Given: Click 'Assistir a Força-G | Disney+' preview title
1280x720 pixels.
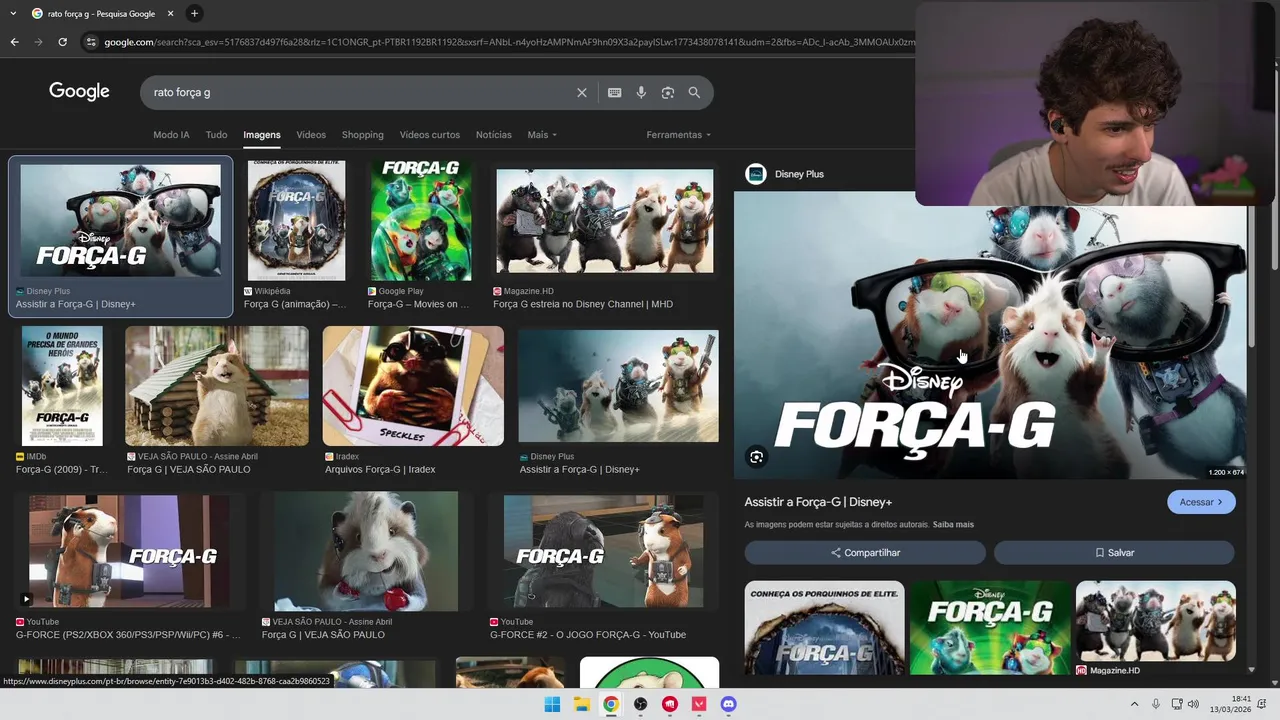Looking at the screenshot, I should pyautogui.click(x=818, y=502).
